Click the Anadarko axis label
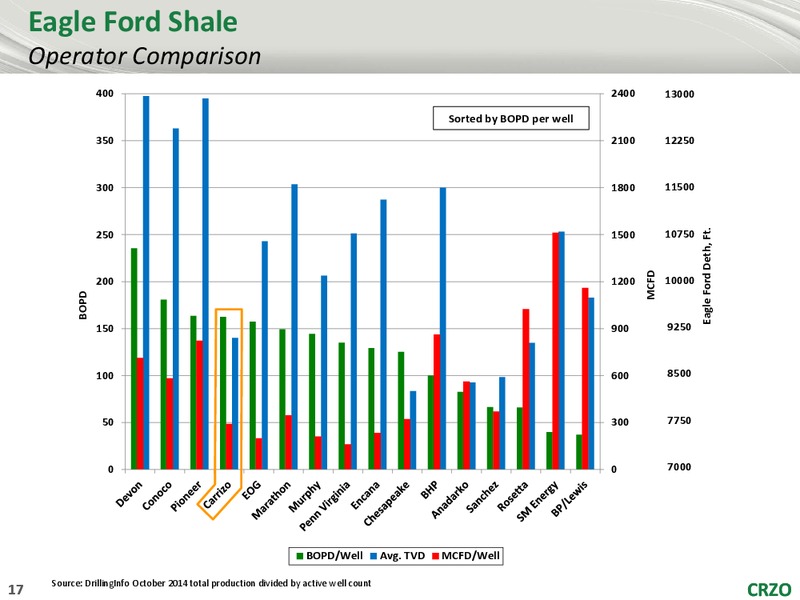The height and width of the screenshot is (600, 800). [x=449, y=499]
